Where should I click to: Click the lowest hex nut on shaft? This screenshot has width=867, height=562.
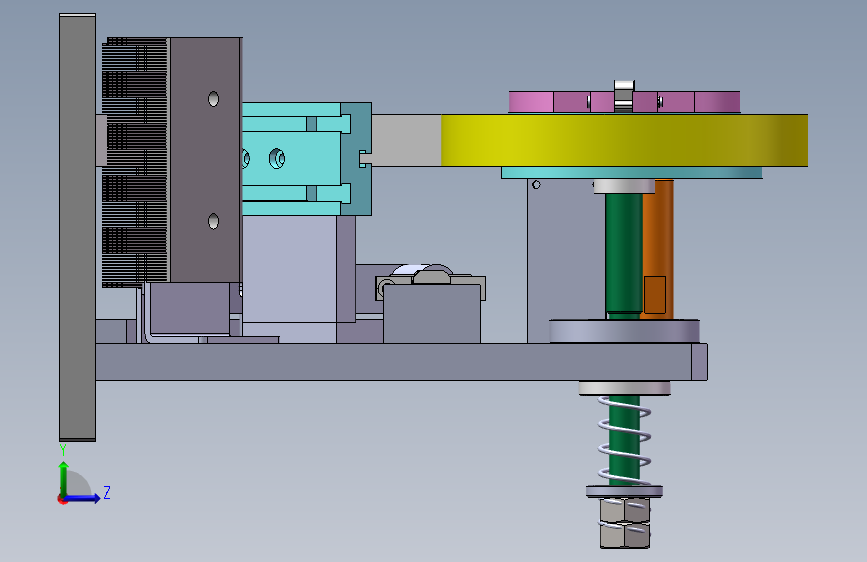click(625, 535)
